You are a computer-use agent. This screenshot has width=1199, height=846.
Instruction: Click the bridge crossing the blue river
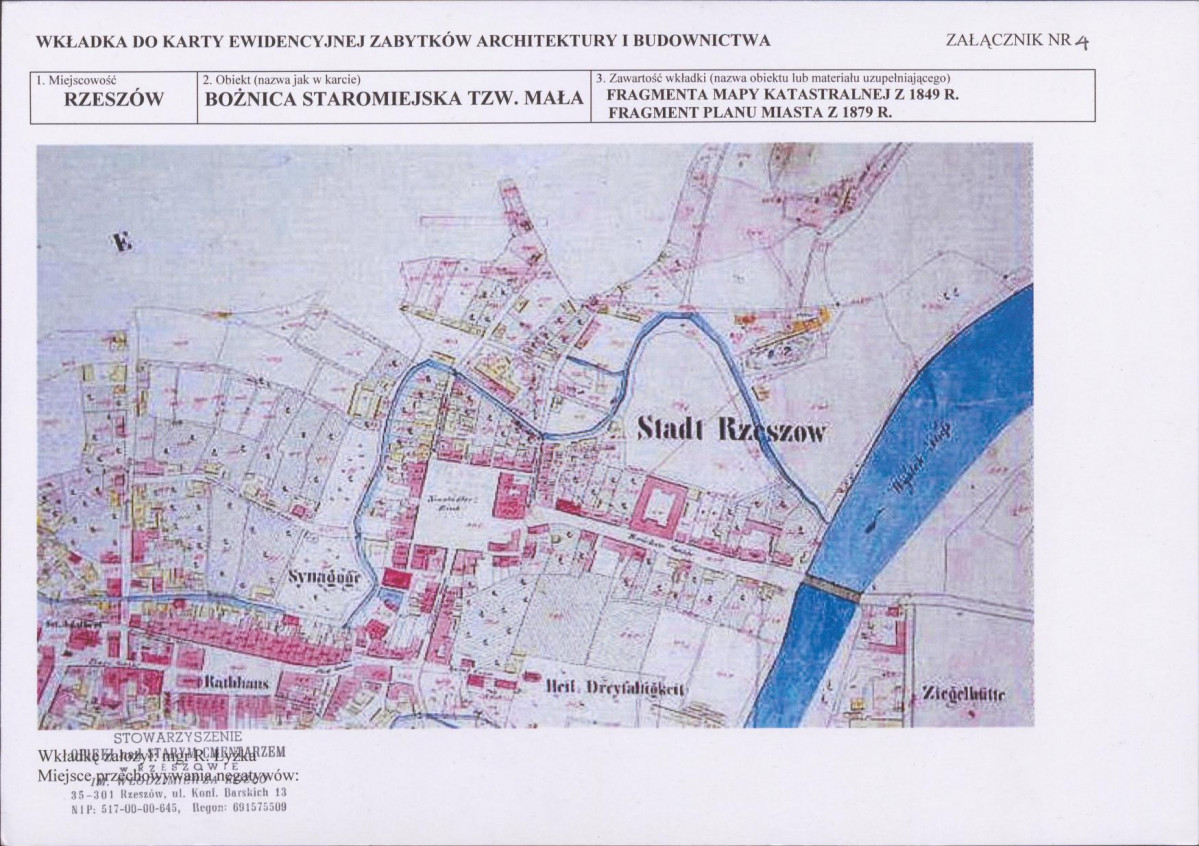coord(832,589)
